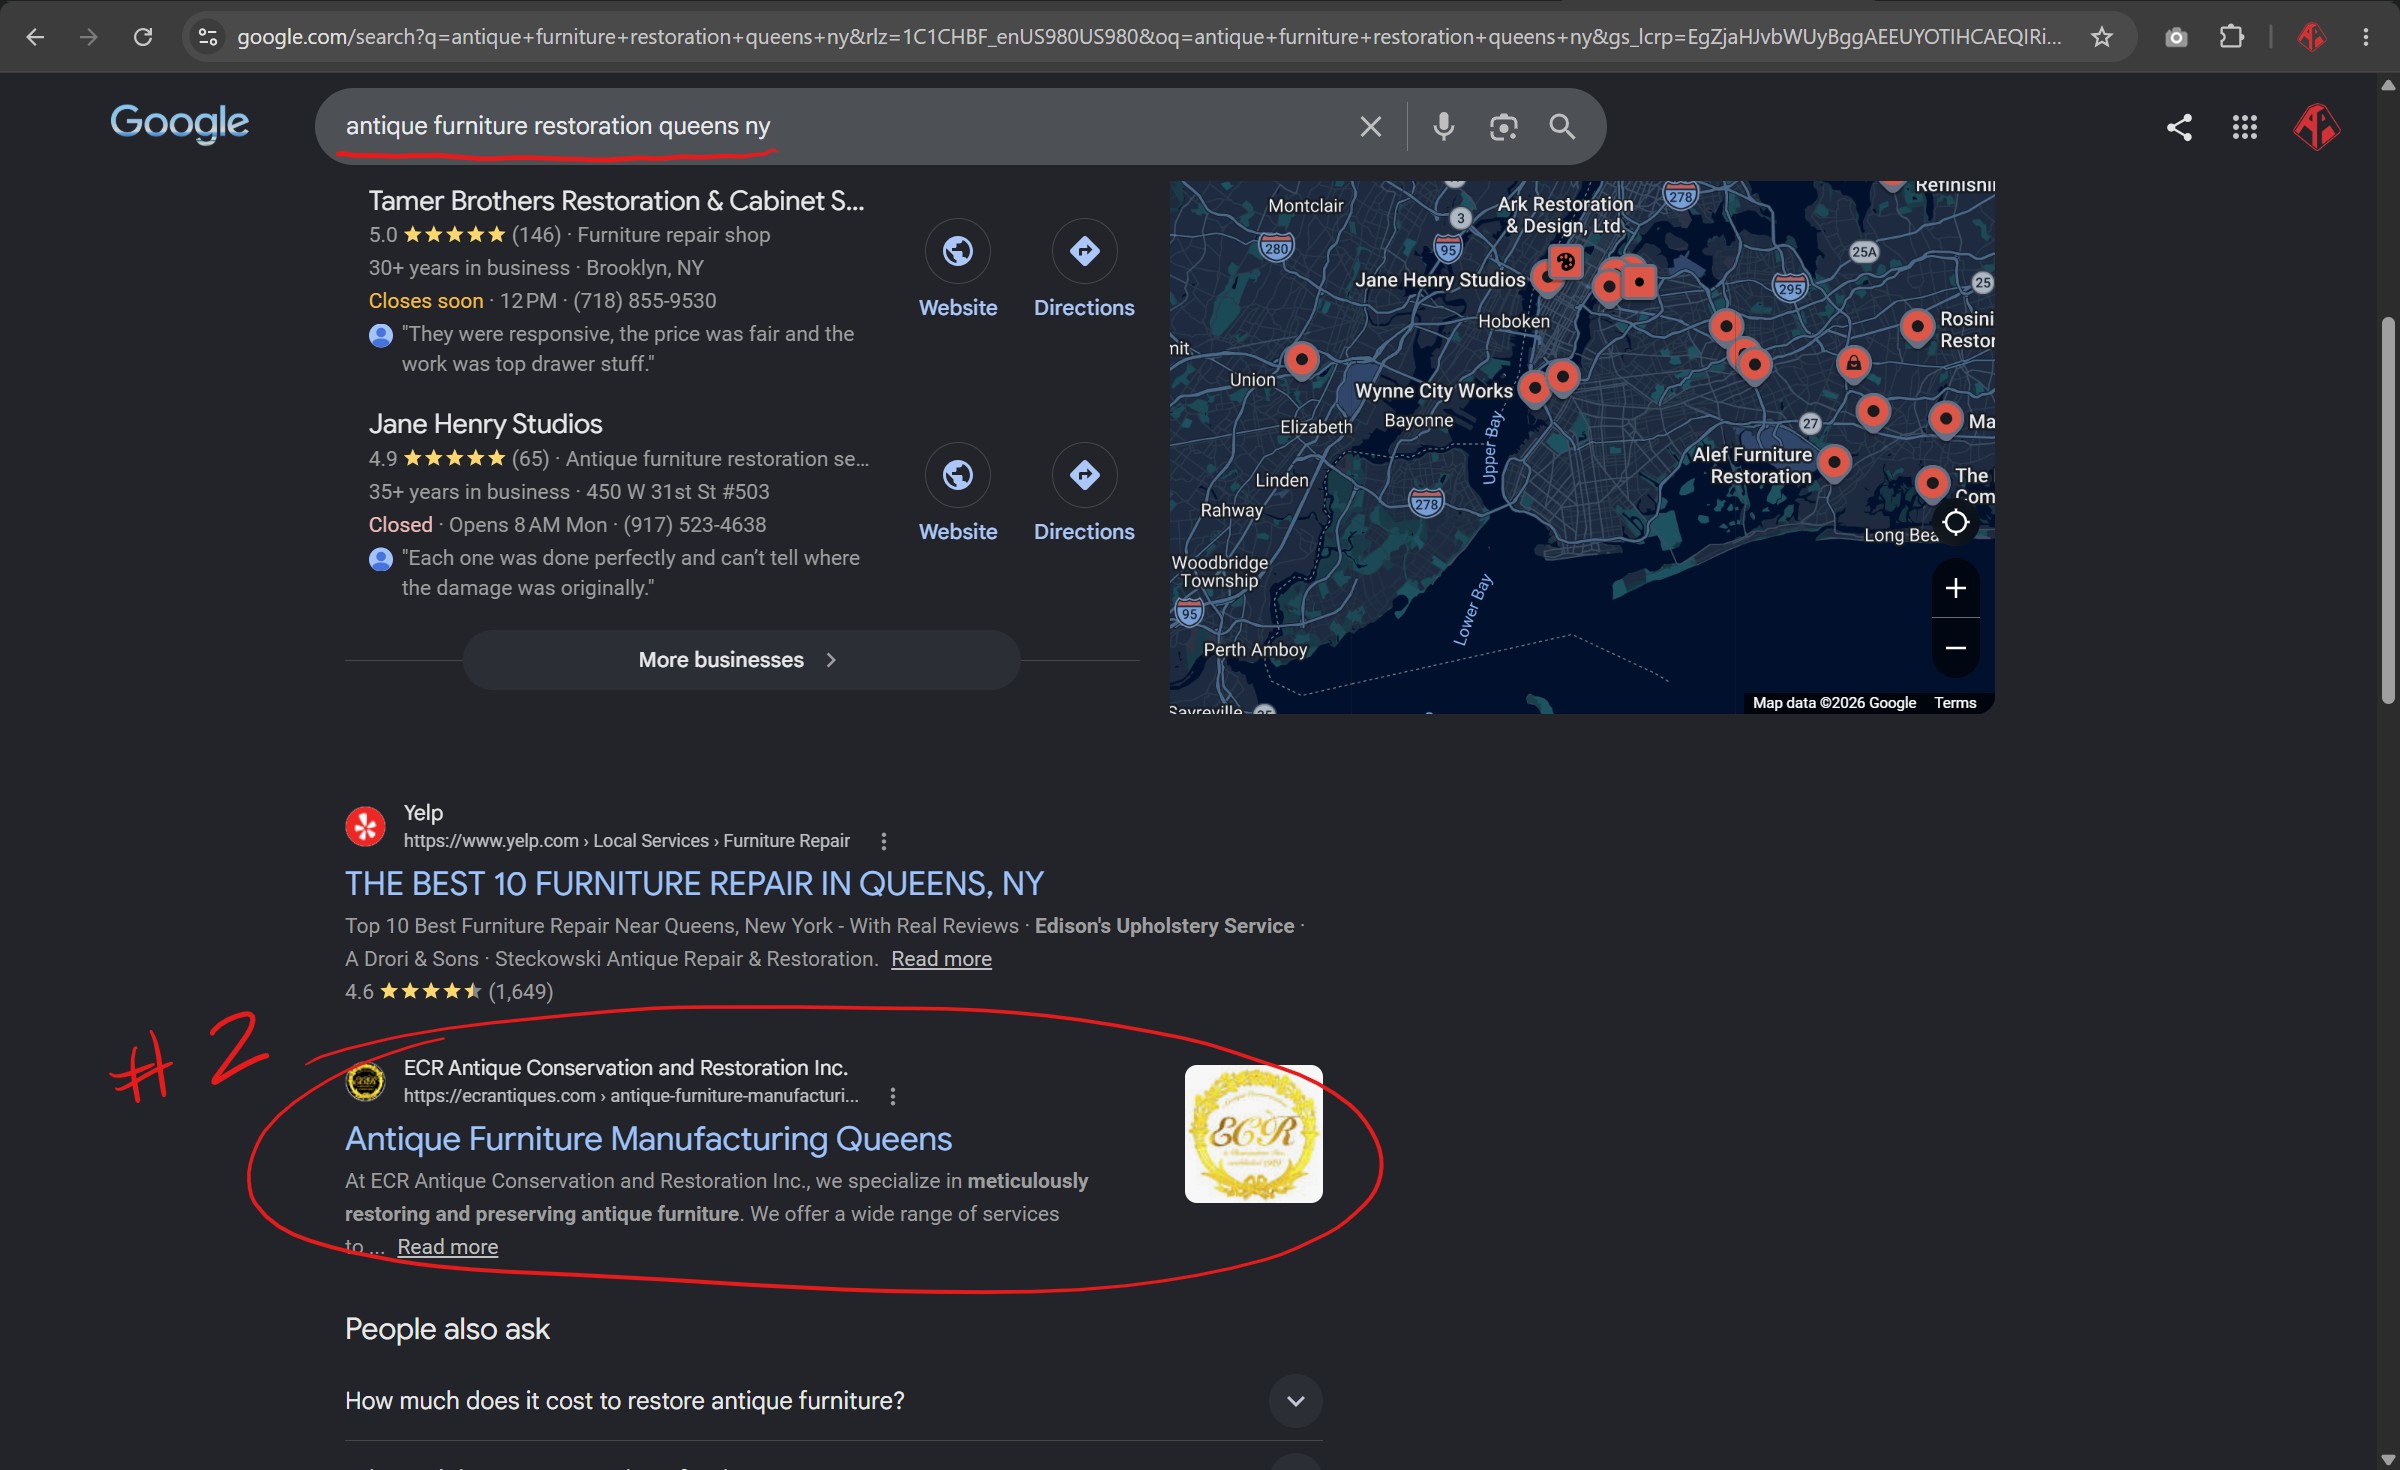This screenshot has height=1470, width=2400.
Task: Open Tamer Brothers website globe icon
Action: (958, 251)
